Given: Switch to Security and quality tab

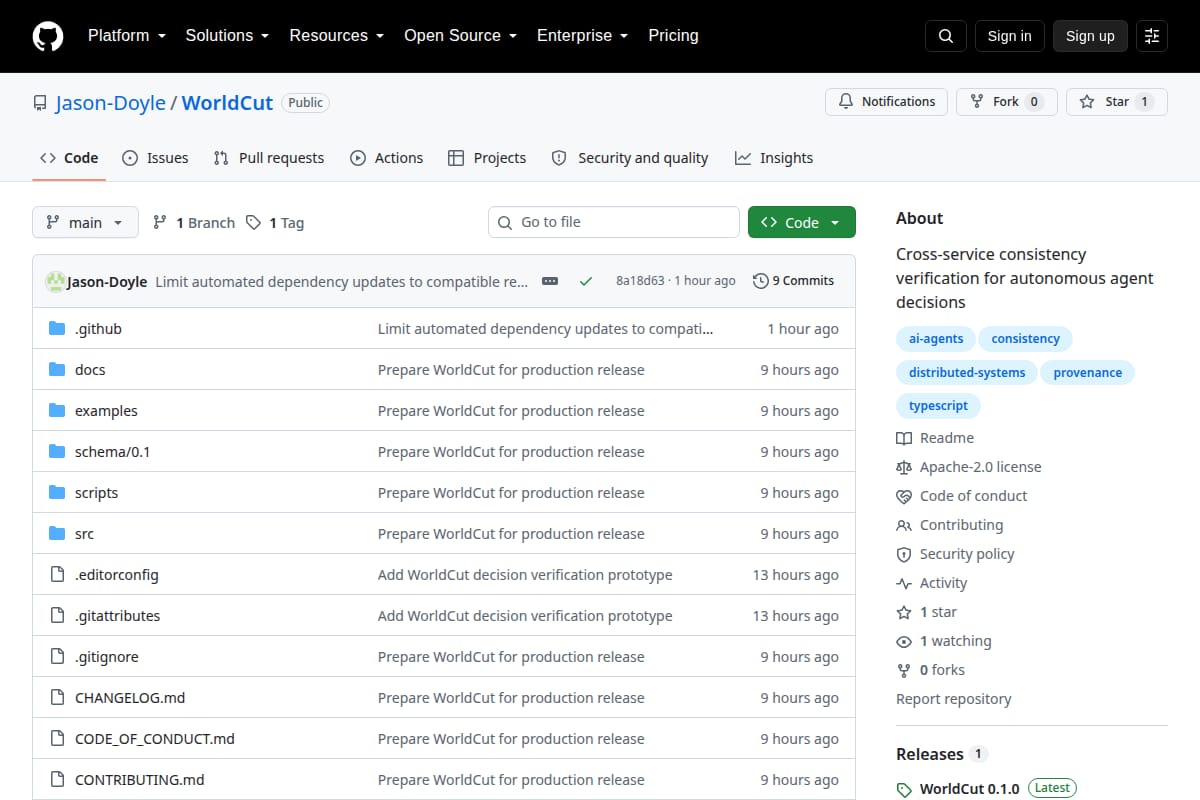Looking at the screenshot, I should click(630, 158).
